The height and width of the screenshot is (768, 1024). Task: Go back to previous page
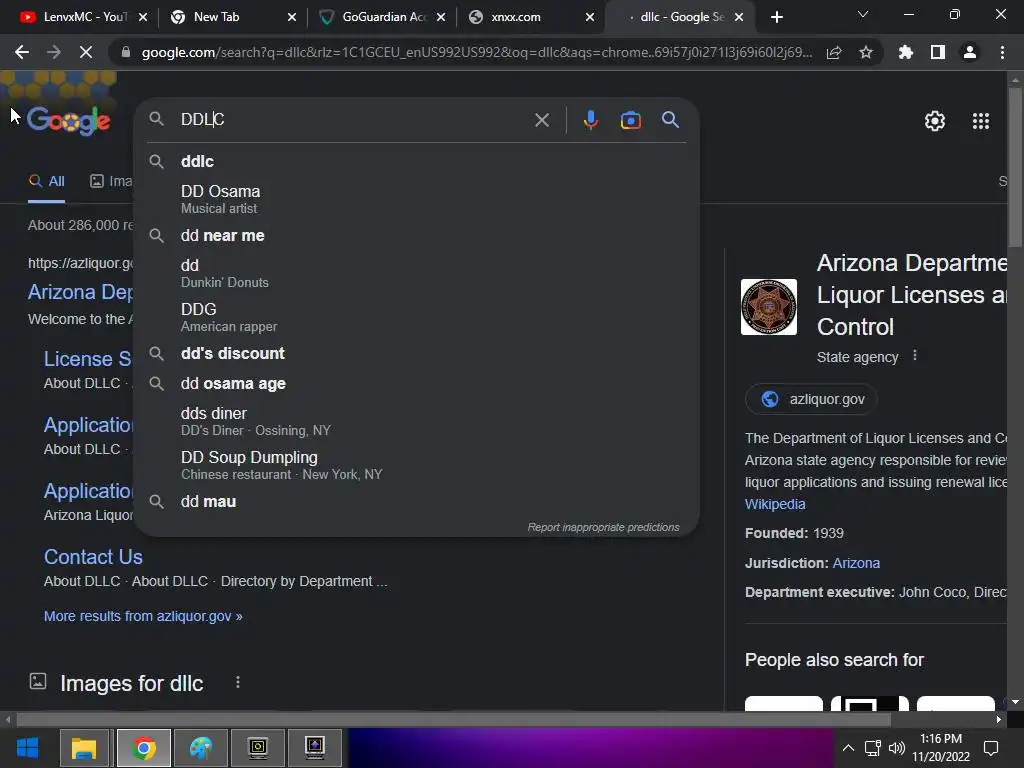[22, 52]
